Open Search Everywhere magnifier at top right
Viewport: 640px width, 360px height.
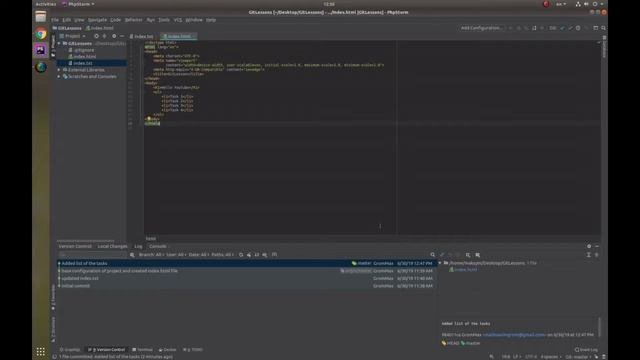[x=603, y=28]
